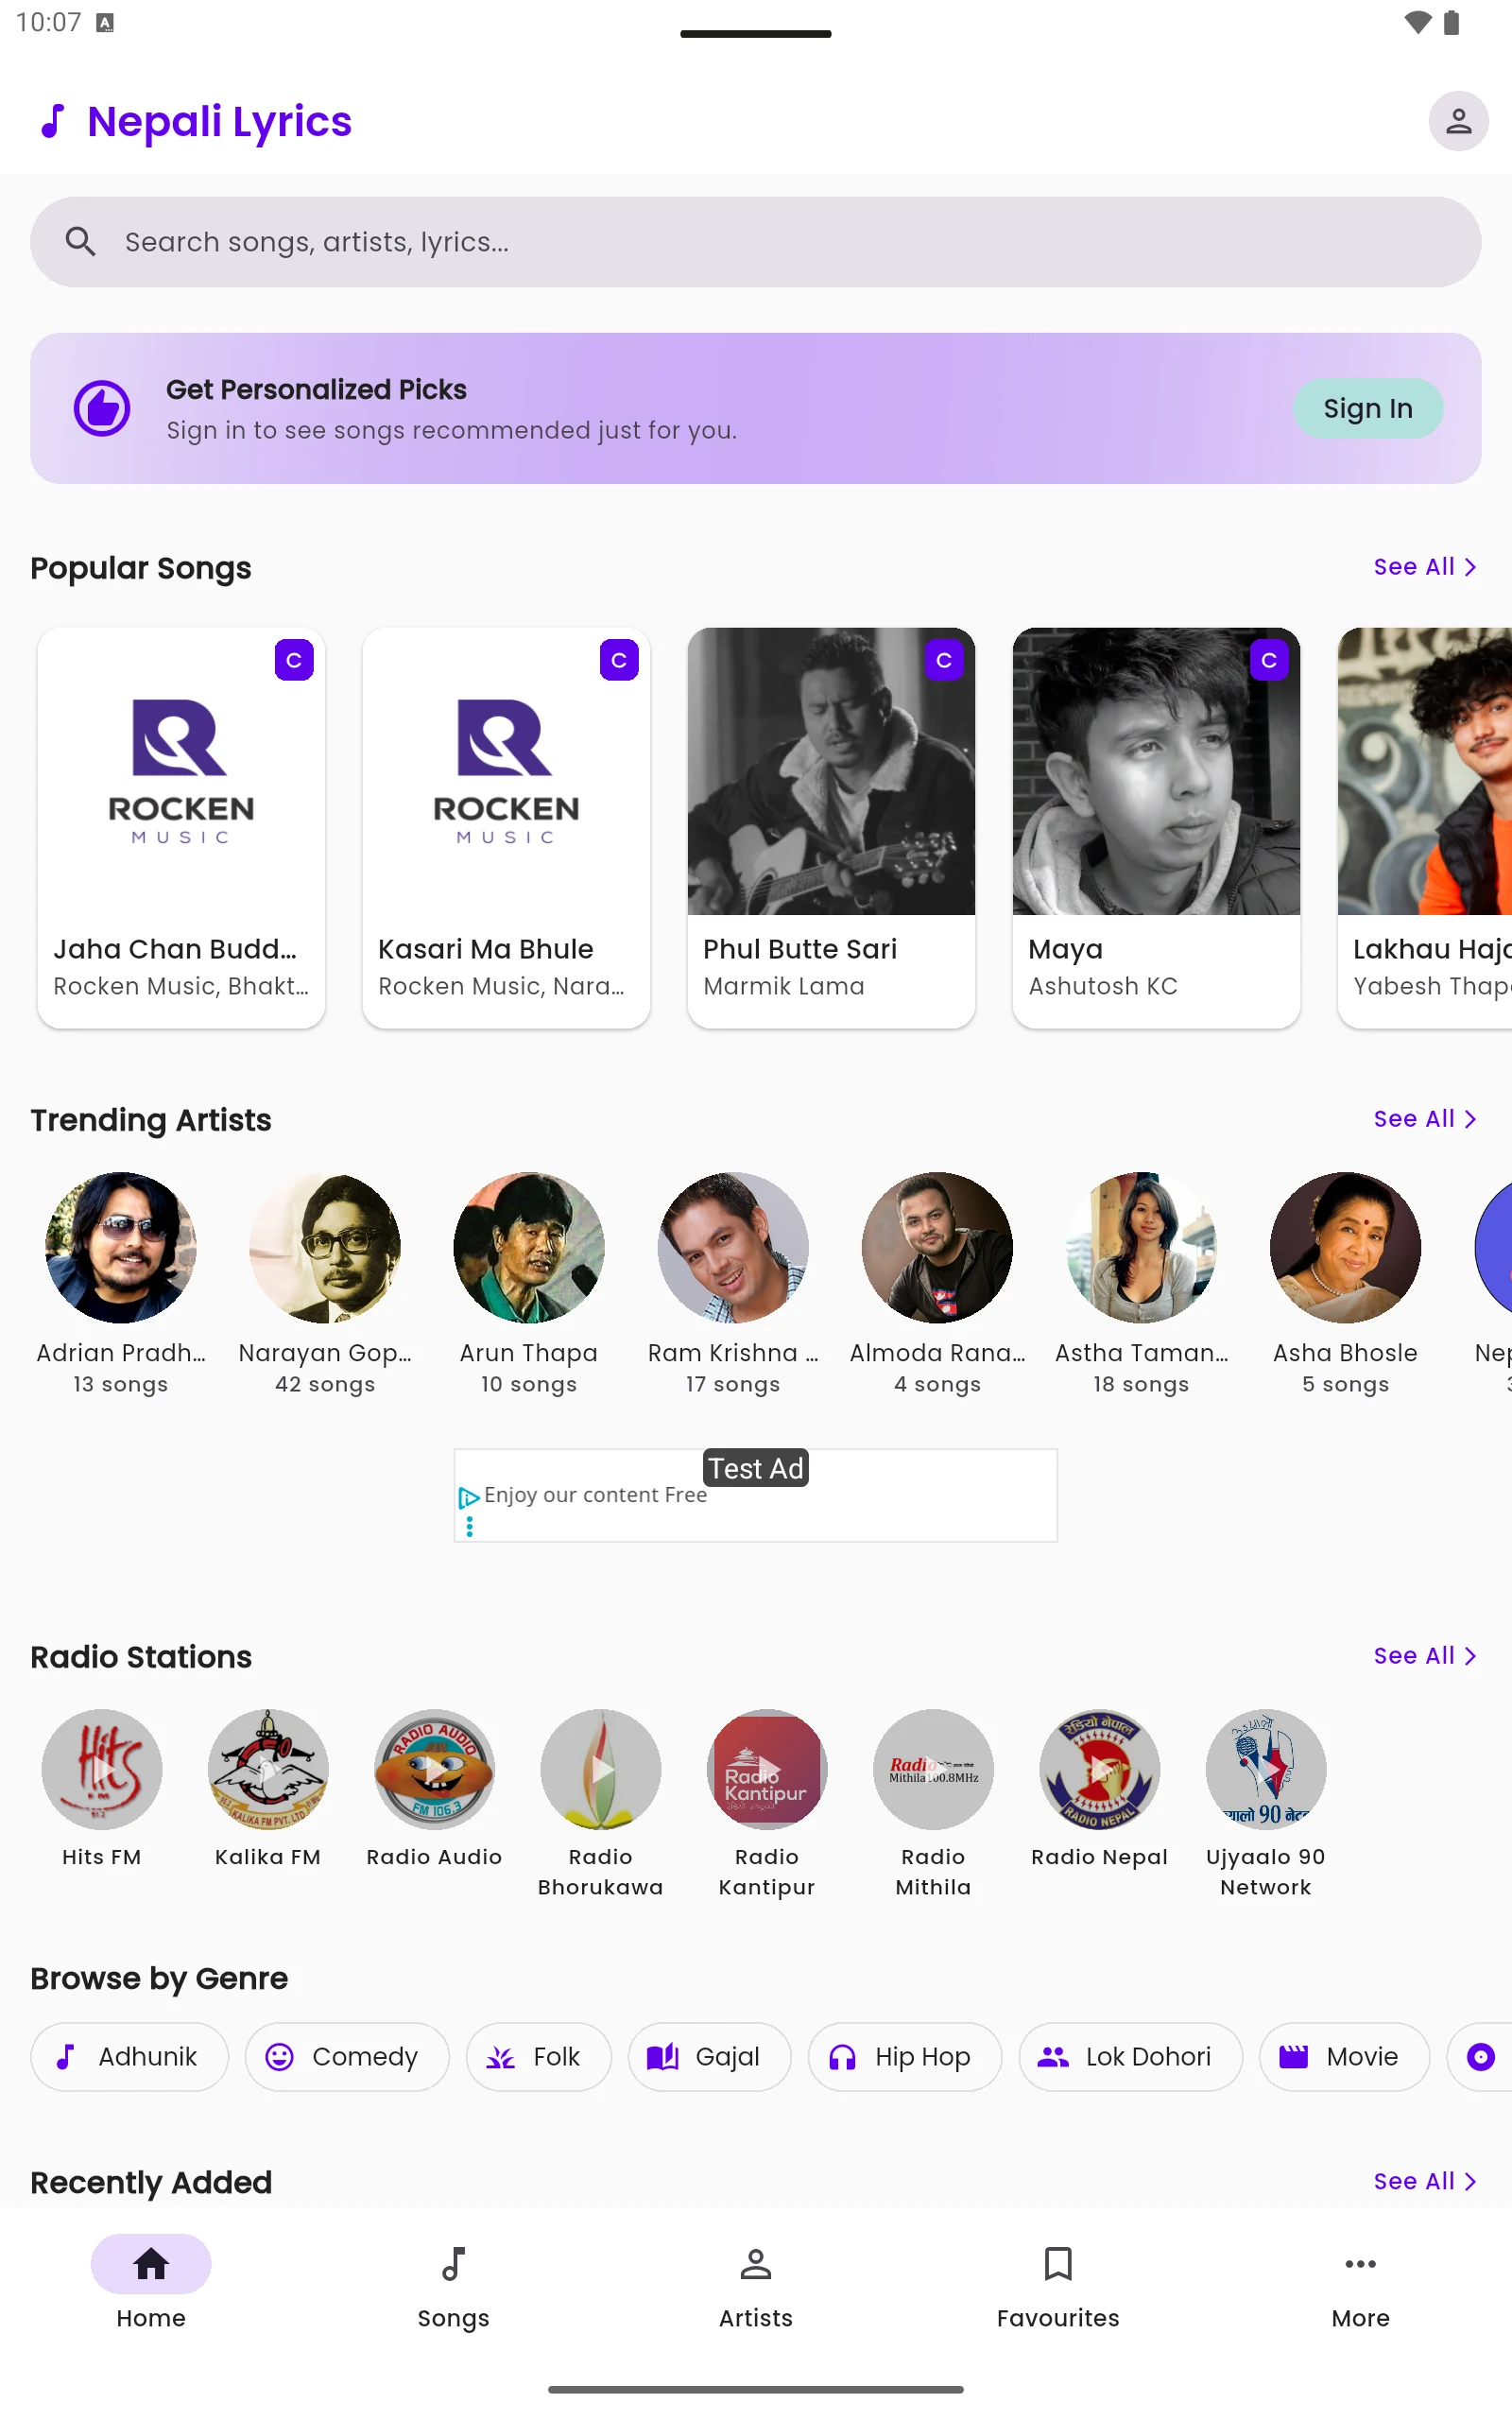Open Astha Tamang artist avatar
Viewport: 1512px width, 2420px height.
(1141, 1248)
